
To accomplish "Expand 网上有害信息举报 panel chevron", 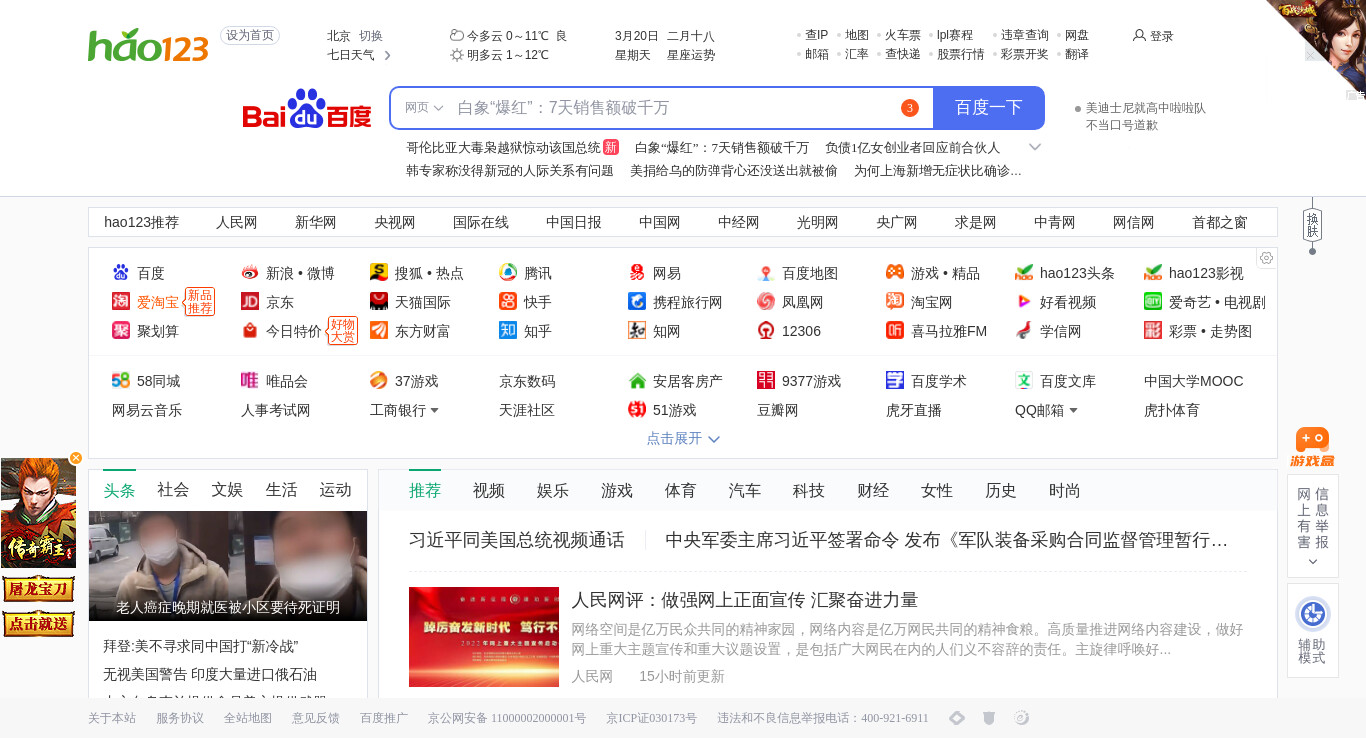I will click(x=1312, y=562).
